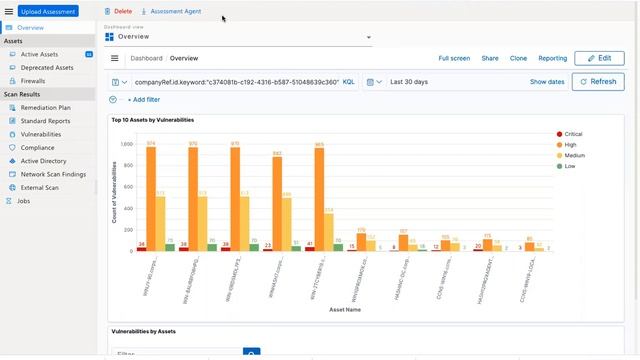This screenshot has width=640, height=360.
Task: Click the Network Scan Findings icon
Action: click(12, 174)
